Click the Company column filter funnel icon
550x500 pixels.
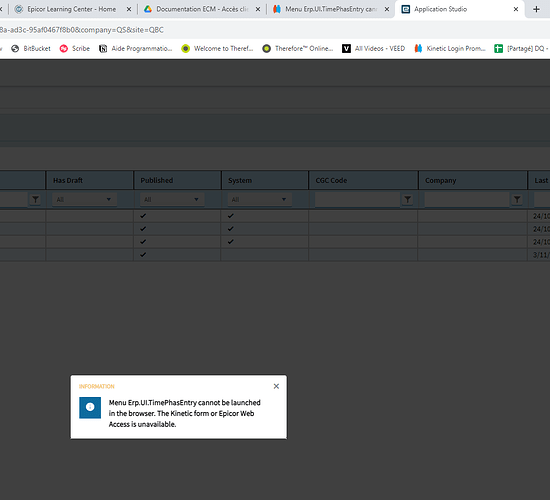point(517,200)
